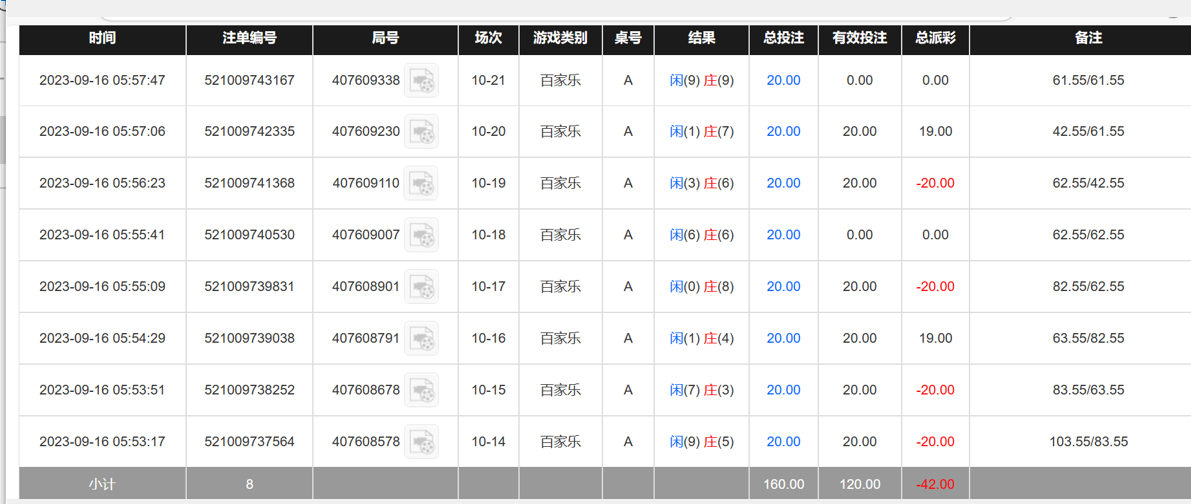The width and height of the screenshot is (1191, 504).
Task: Click the 总派彩 column header
Action: click(x=935, y=39)
